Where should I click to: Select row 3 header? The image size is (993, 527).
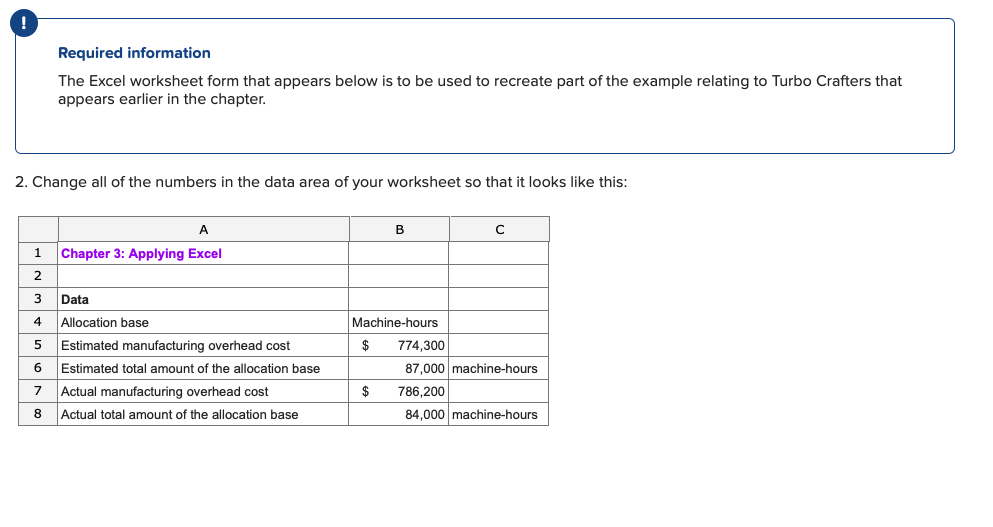pos(38,299)
